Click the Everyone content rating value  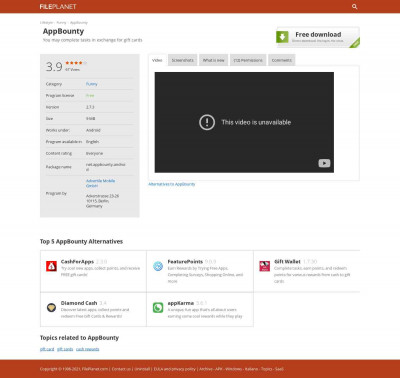[x=94, y=153]
